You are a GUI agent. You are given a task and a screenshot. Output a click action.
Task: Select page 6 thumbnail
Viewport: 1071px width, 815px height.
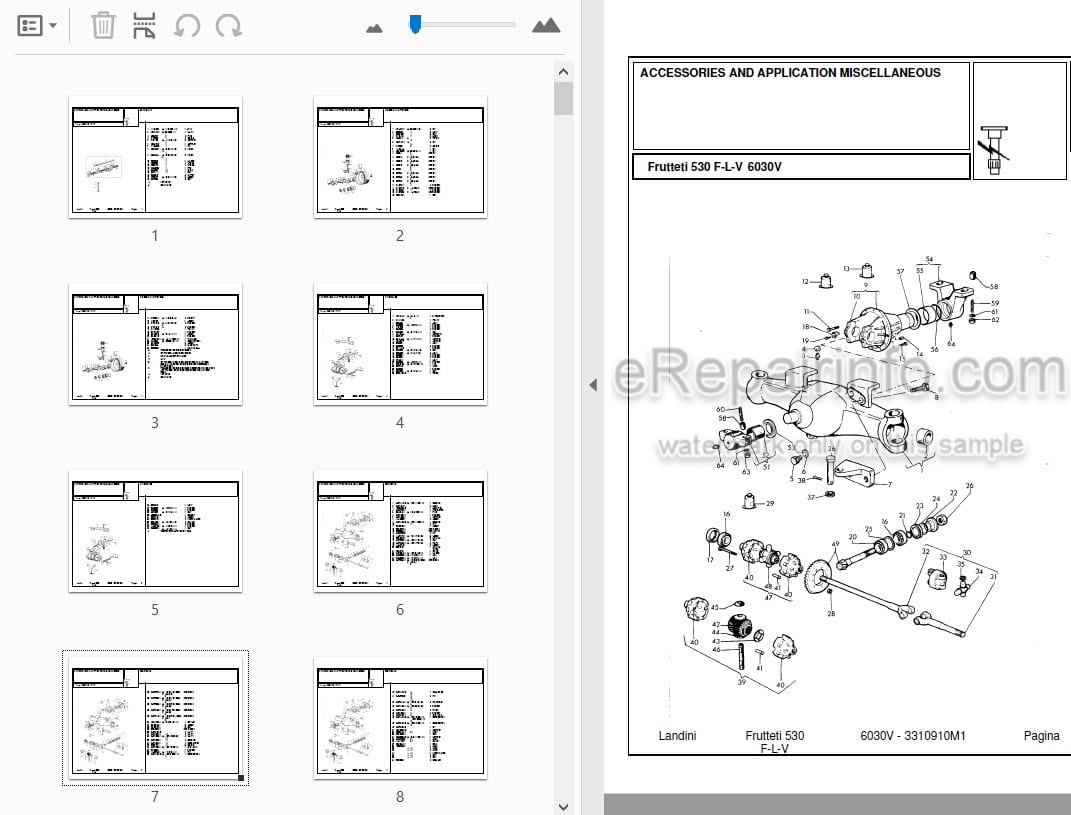(x=400, y=531)
